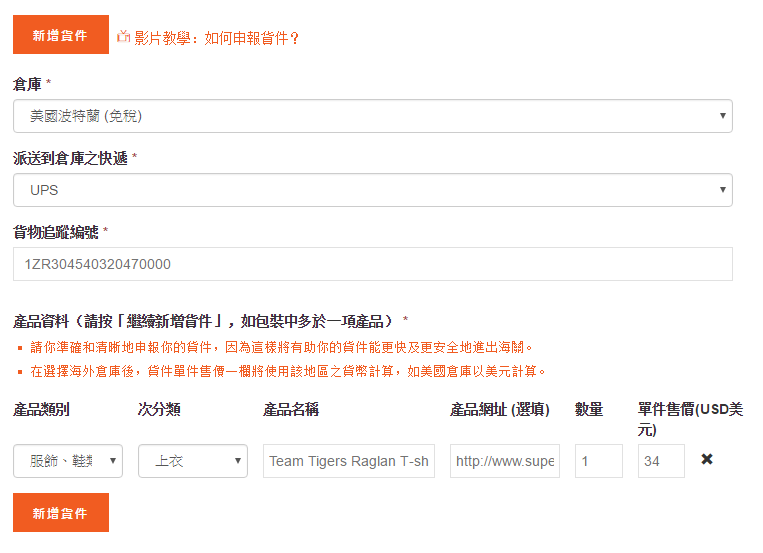Click the 貨物追蹤編號 field label
Screen dimensions: 763x553
tap(55, 232)
